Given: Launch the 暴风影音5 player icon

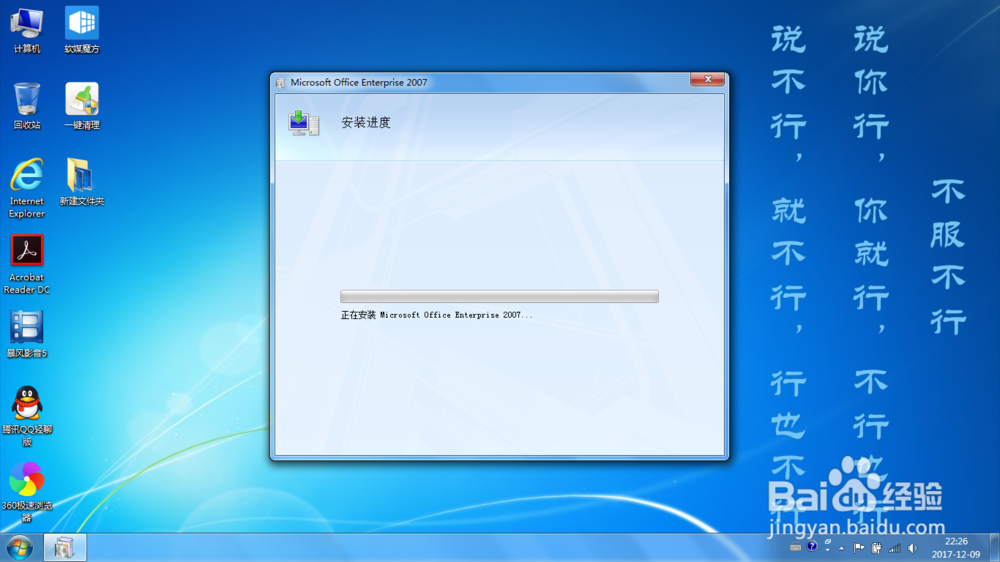Looking at the screenshot, I should [27, 334].
